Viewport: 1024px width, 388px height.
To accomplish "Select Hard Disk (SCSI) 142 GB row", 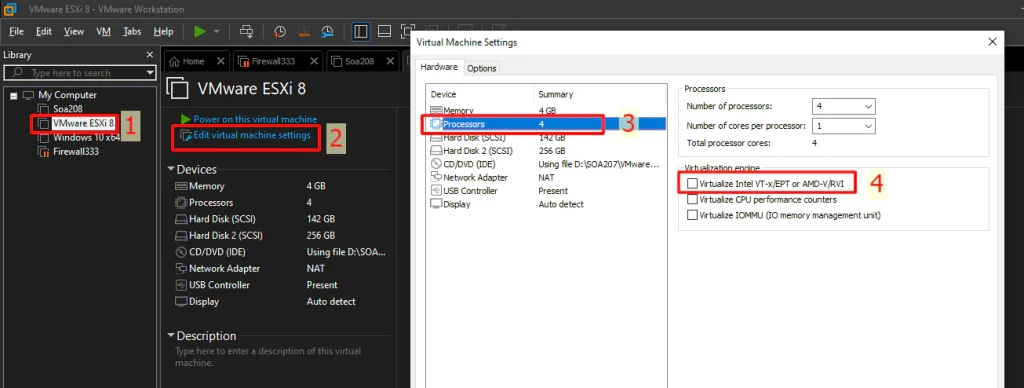I will (x=546, y=137).
